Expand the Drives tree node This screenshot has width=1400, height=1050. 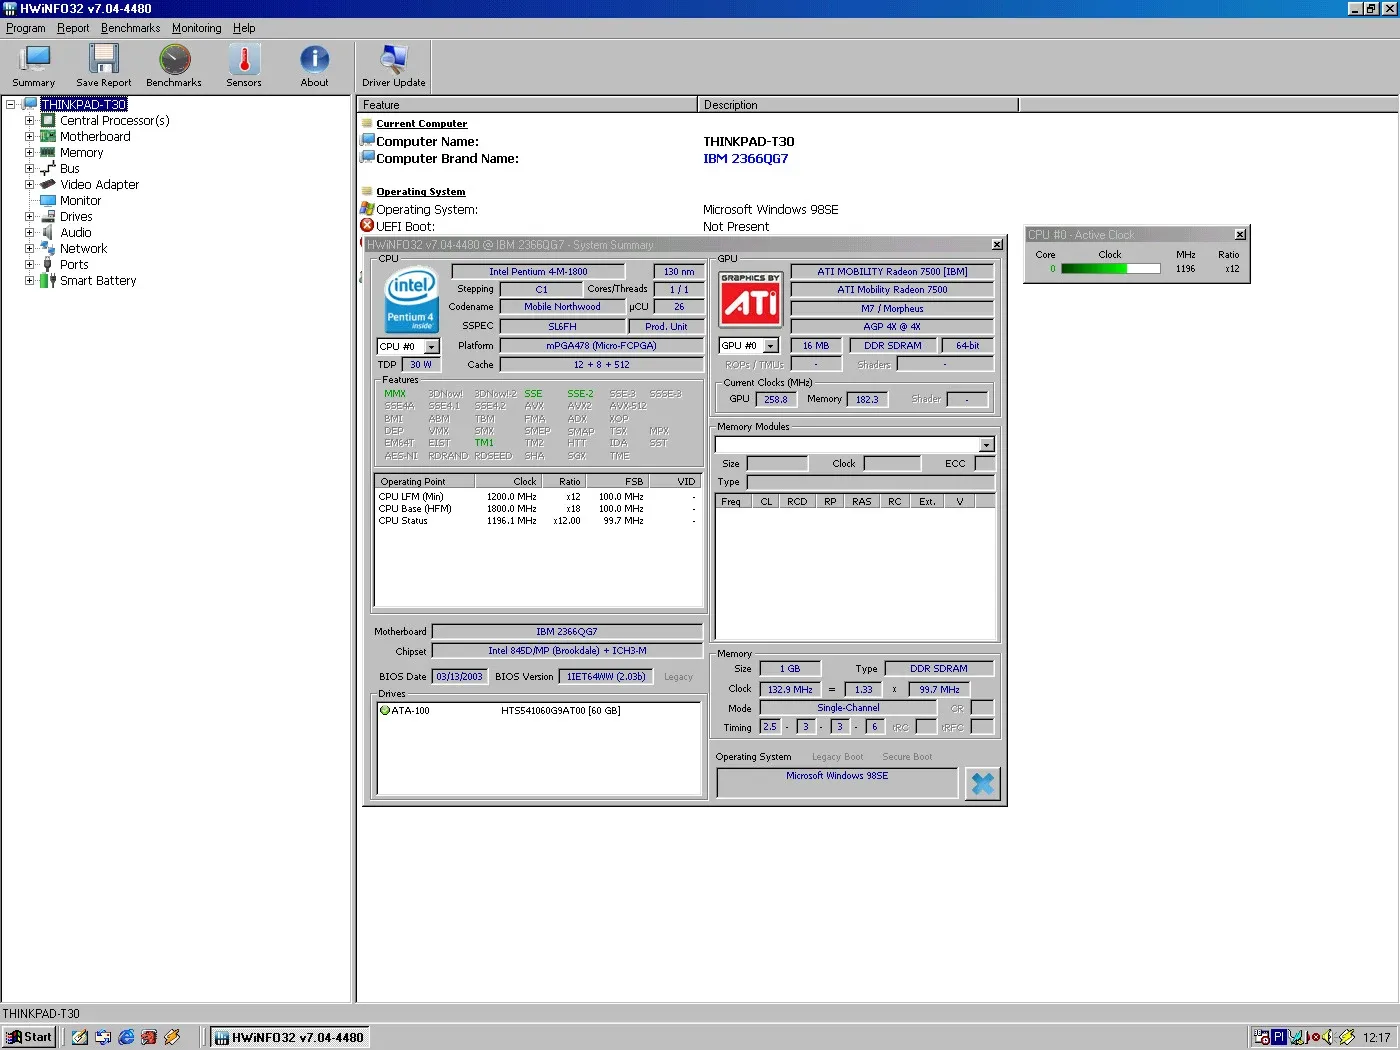click(29, 216)
